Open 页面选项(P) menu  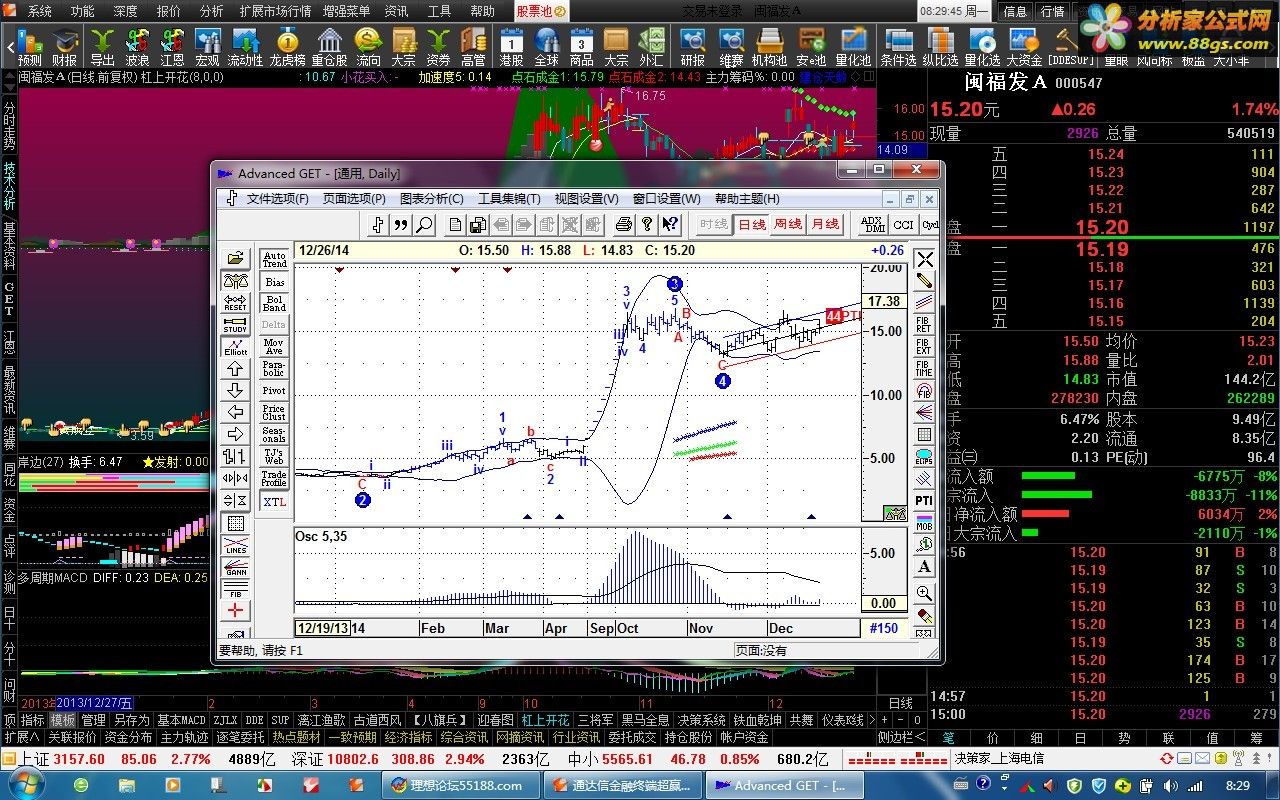(x=354, y=199)
